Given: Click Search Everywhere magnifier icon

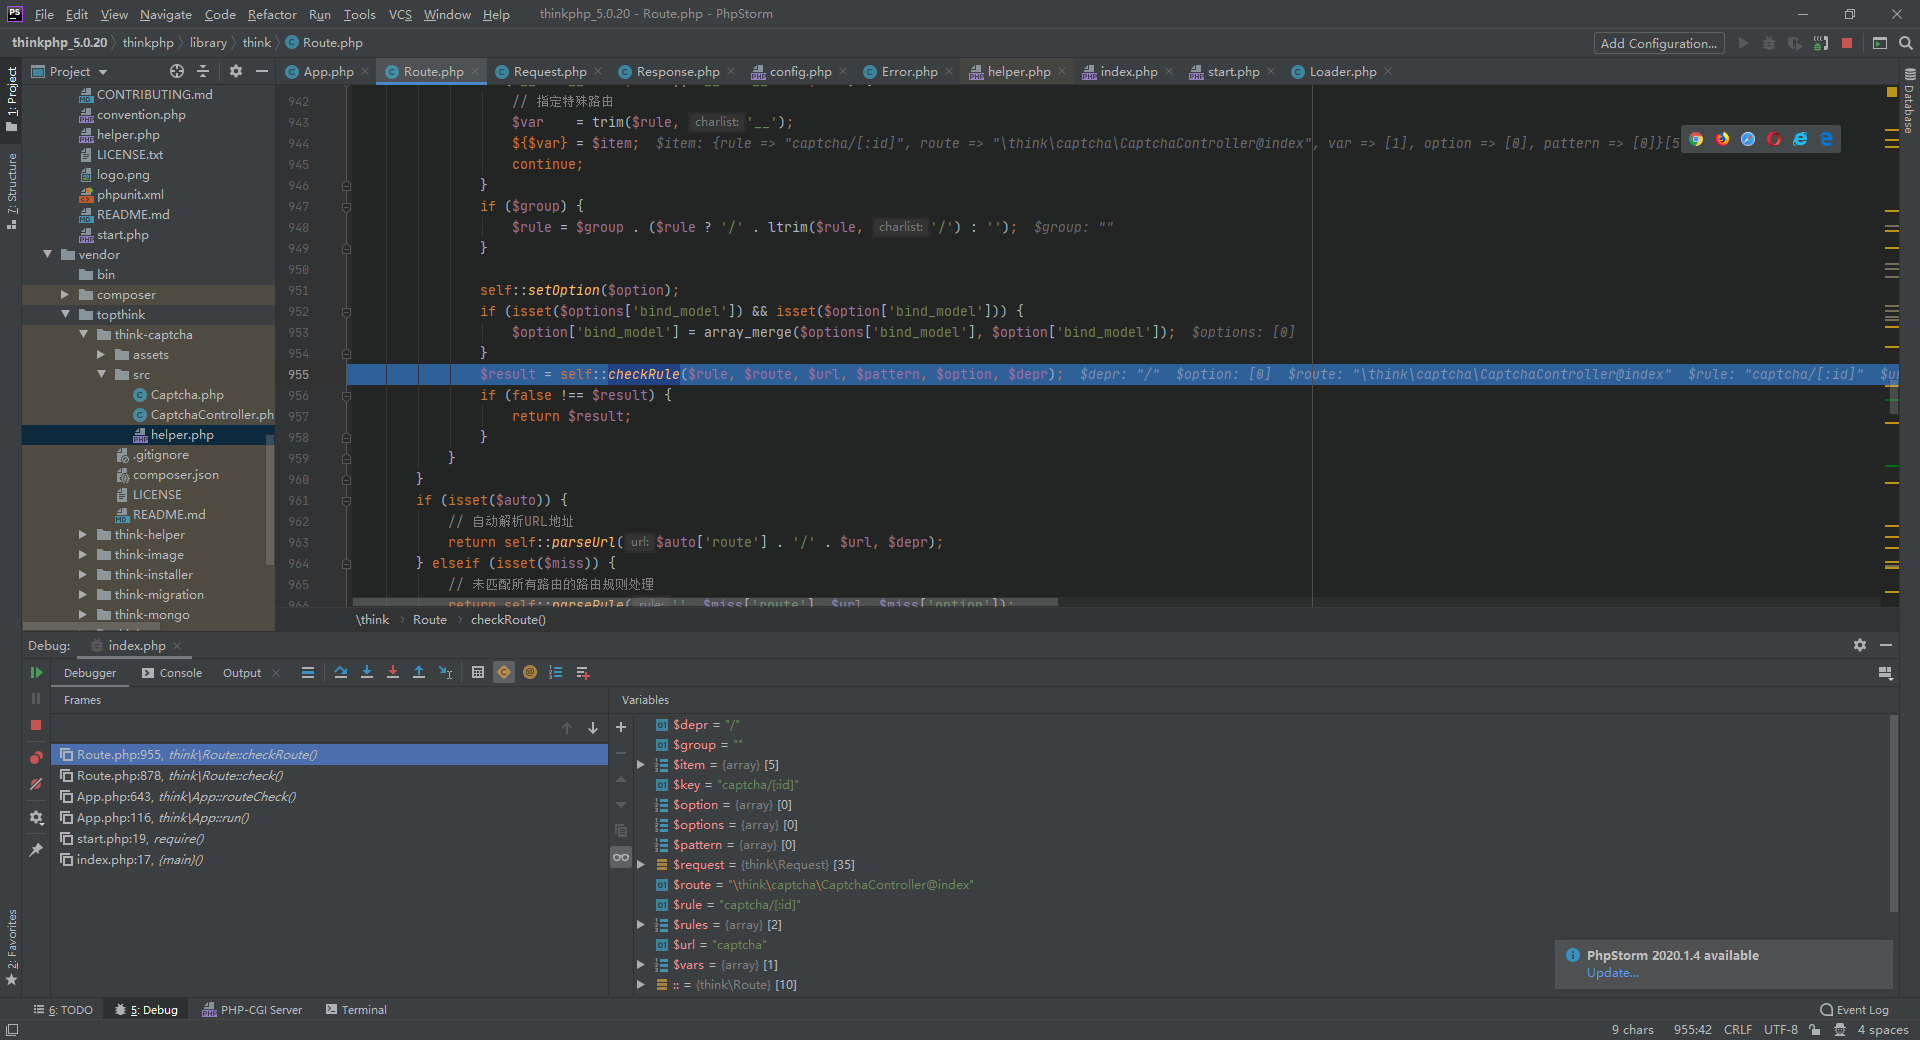Looking at the screenshot, I should click(x=1906, y=43).
